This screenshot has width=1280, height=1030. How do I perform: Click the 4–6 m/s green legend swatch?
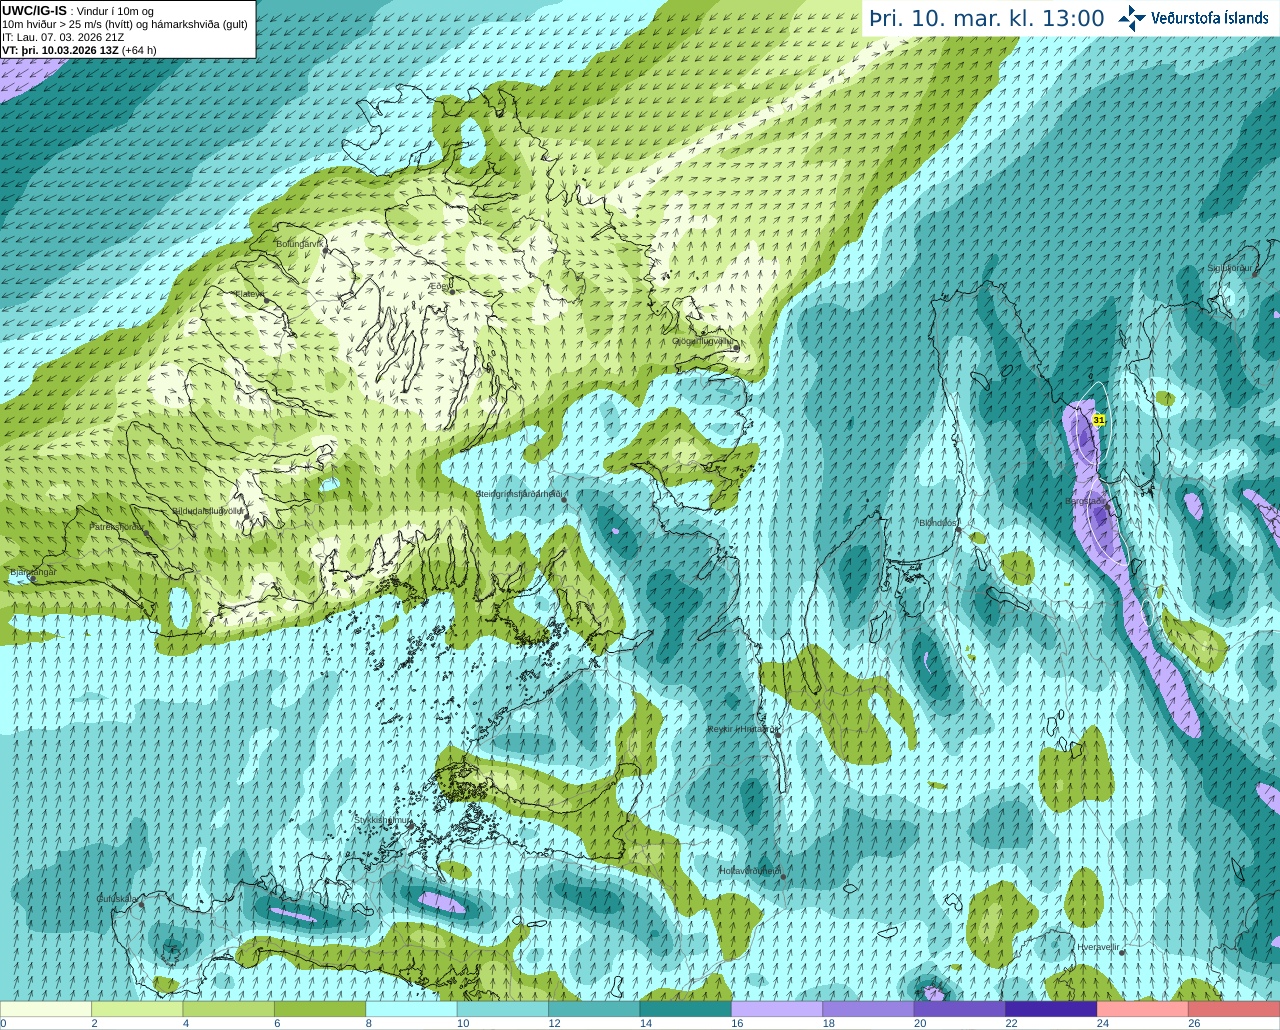tap(229, 1009)
